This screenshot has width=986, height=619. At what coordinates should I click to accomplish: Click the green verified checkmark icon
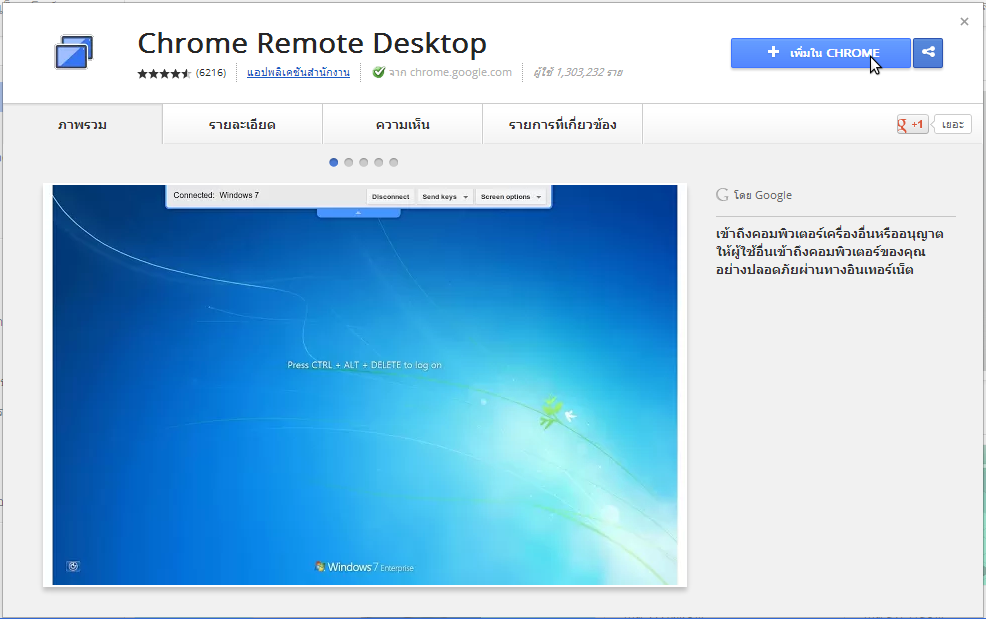click(x=379, y=72)
